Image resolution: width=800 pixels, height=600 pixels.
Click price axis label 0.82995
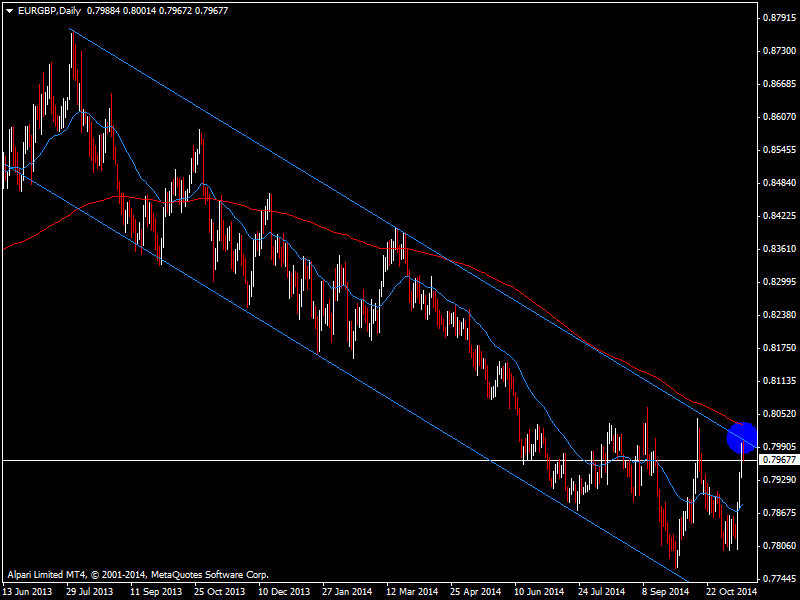(x=779, y=282)
